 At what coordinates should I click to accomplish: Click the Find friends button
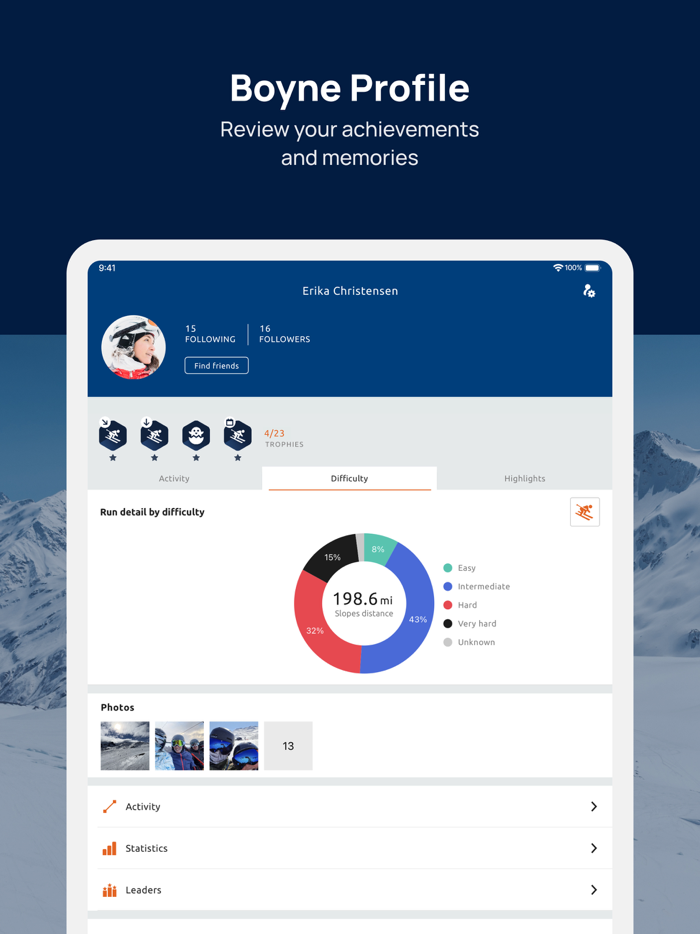(216, 366)
